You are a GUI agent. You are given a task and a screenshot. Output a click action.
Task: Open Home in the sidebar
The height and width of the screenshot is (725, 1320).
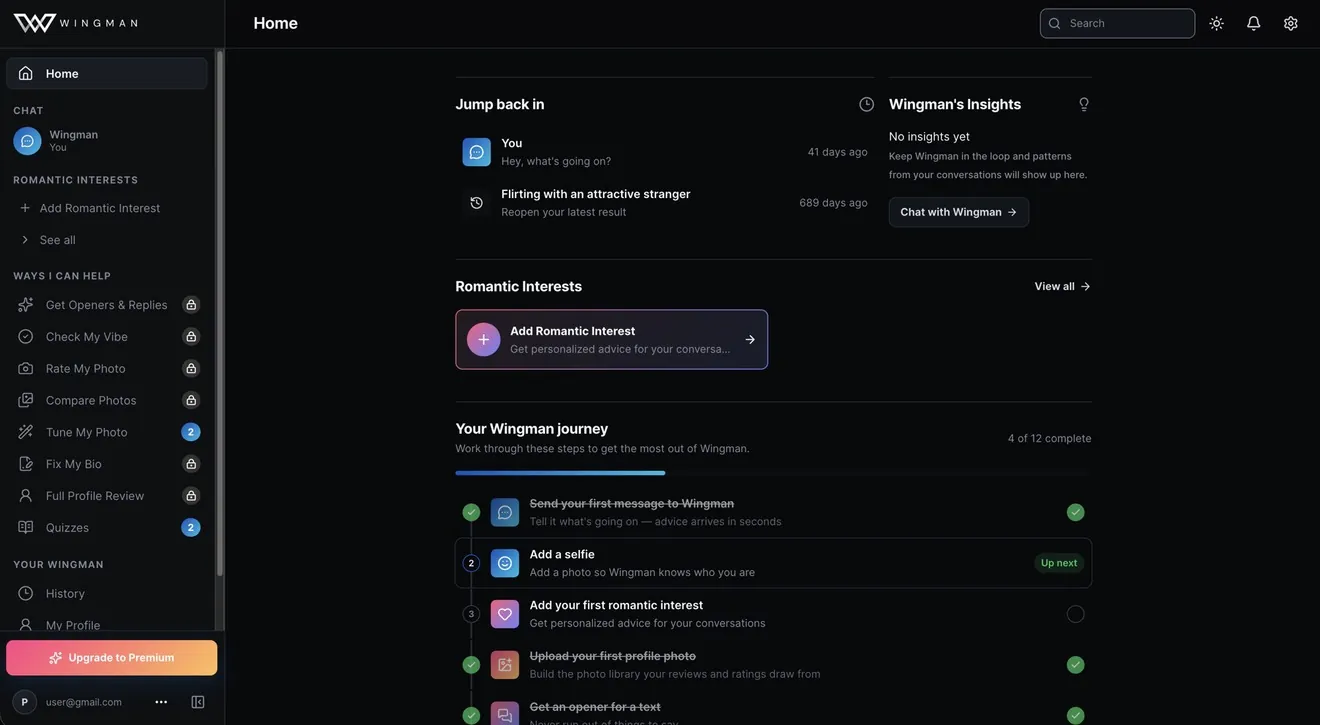coord(107,73)
